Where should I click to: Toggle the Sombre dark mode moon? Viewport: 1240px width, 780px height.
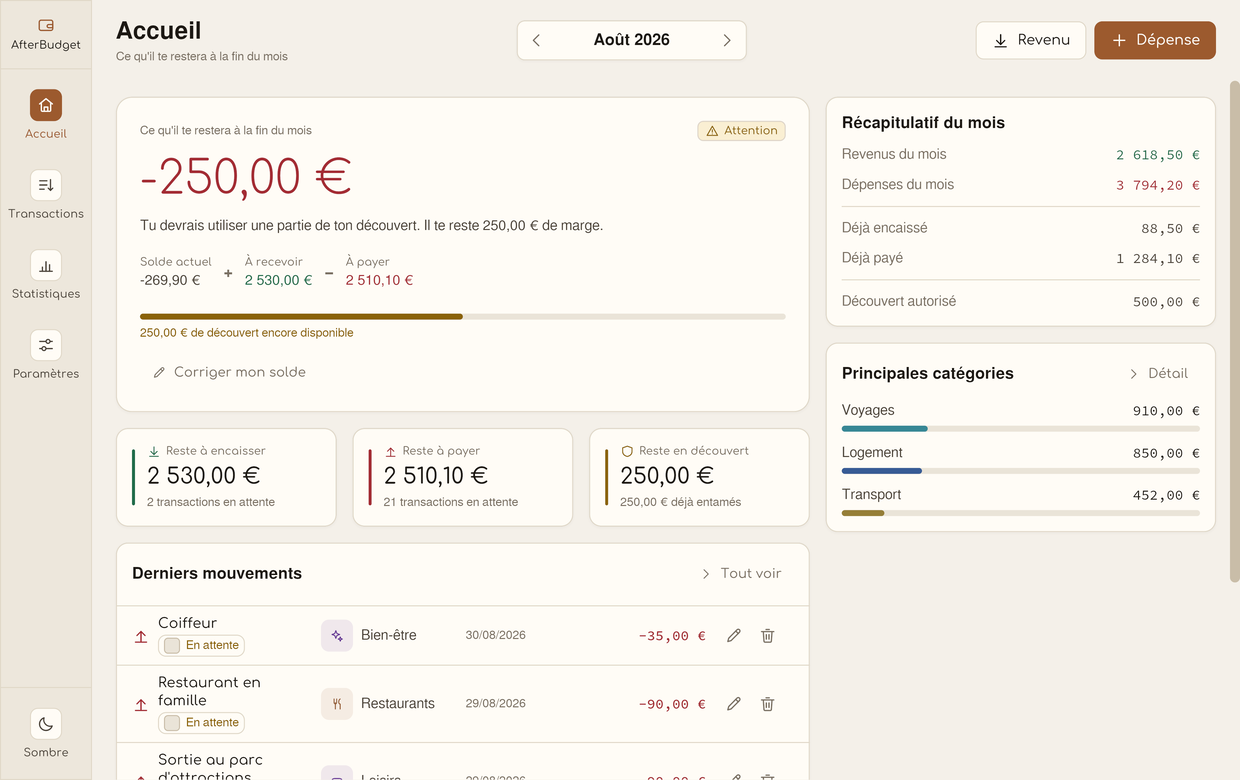tap(46, 724)
